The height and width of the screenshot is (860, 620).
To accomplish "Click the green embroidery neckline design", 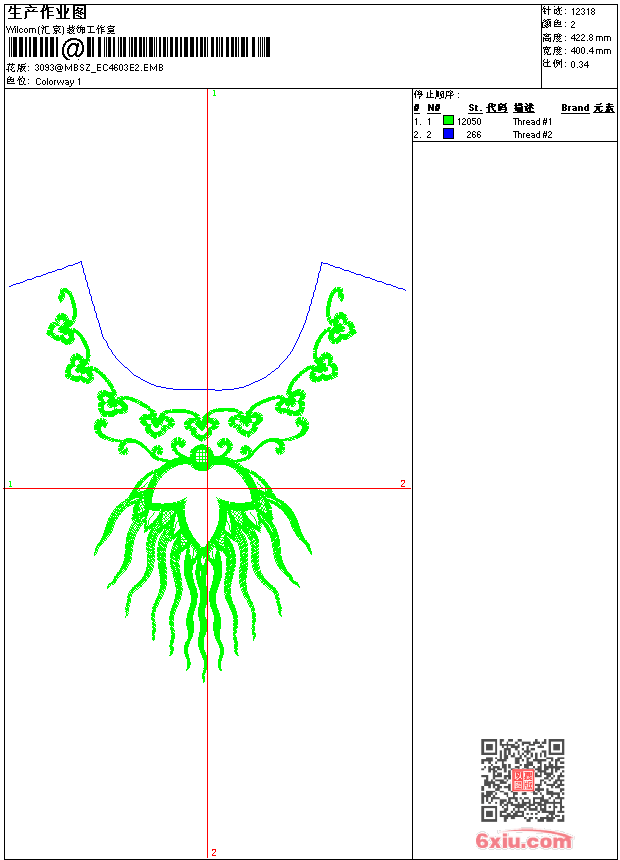I will point(202,483).
